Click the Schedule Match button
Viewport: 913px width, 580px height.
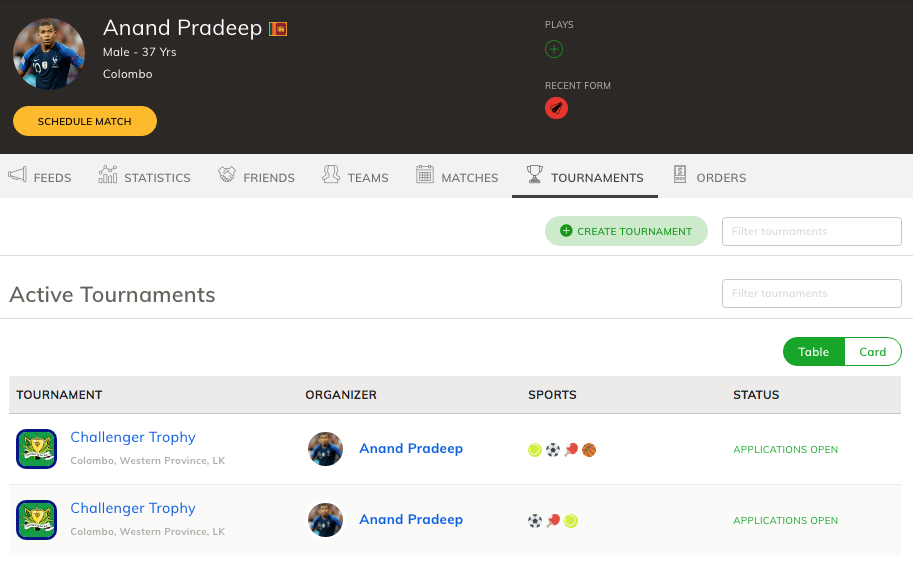[85, 121]
